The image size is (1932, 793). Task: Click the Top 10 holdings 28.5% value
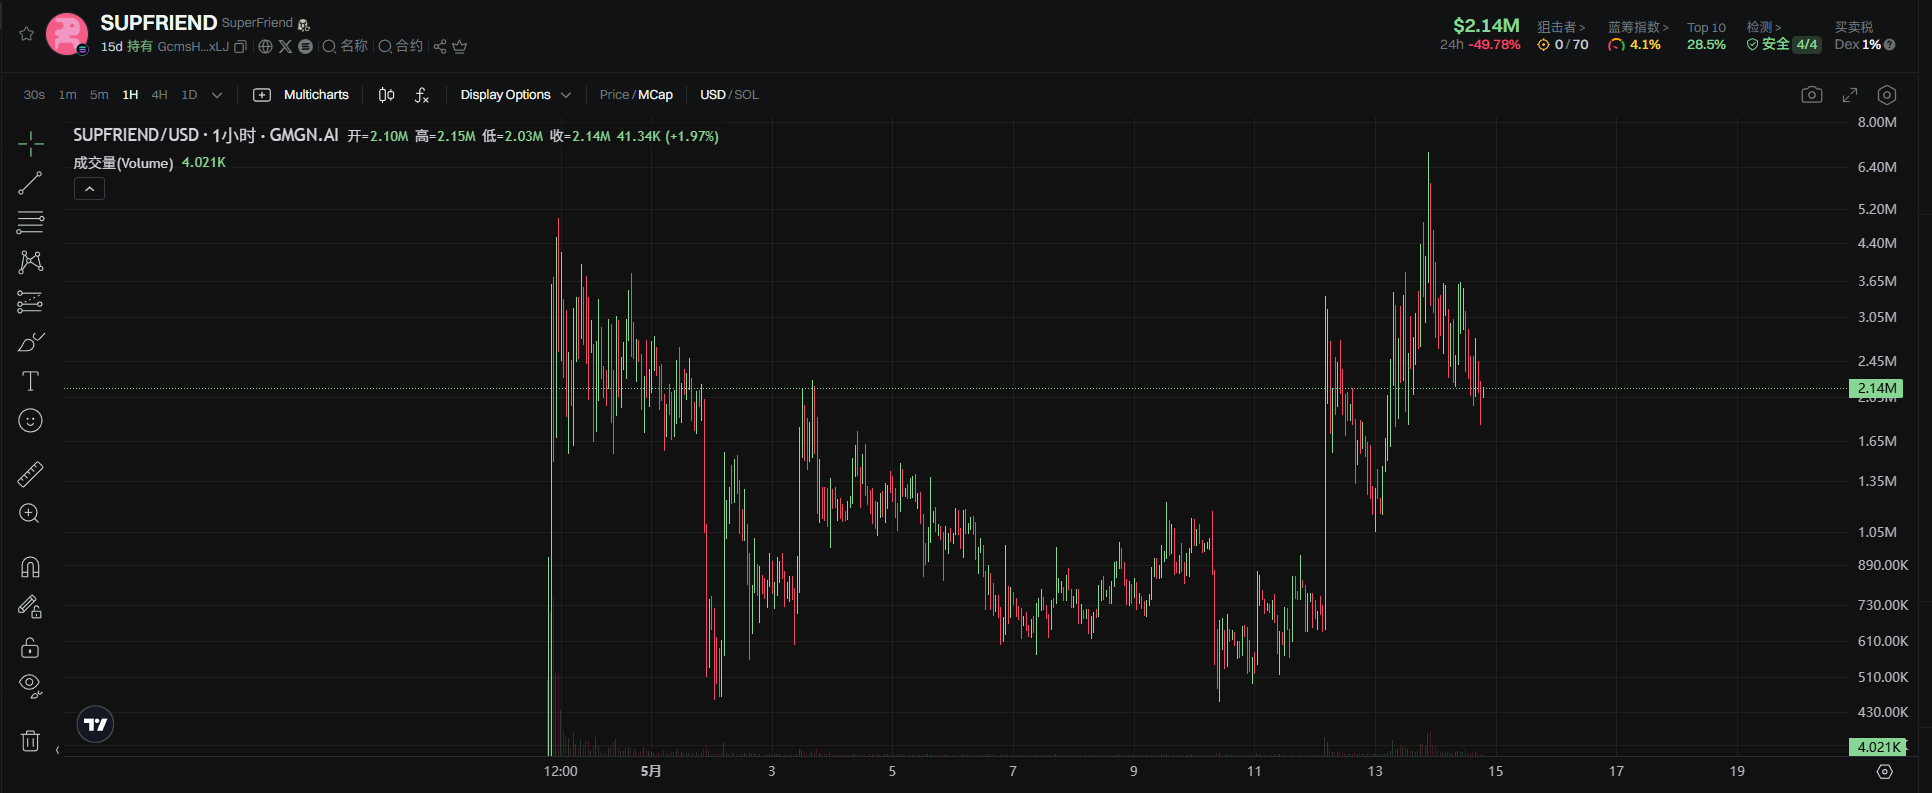pyautogui.click(x=1706, y=45)
